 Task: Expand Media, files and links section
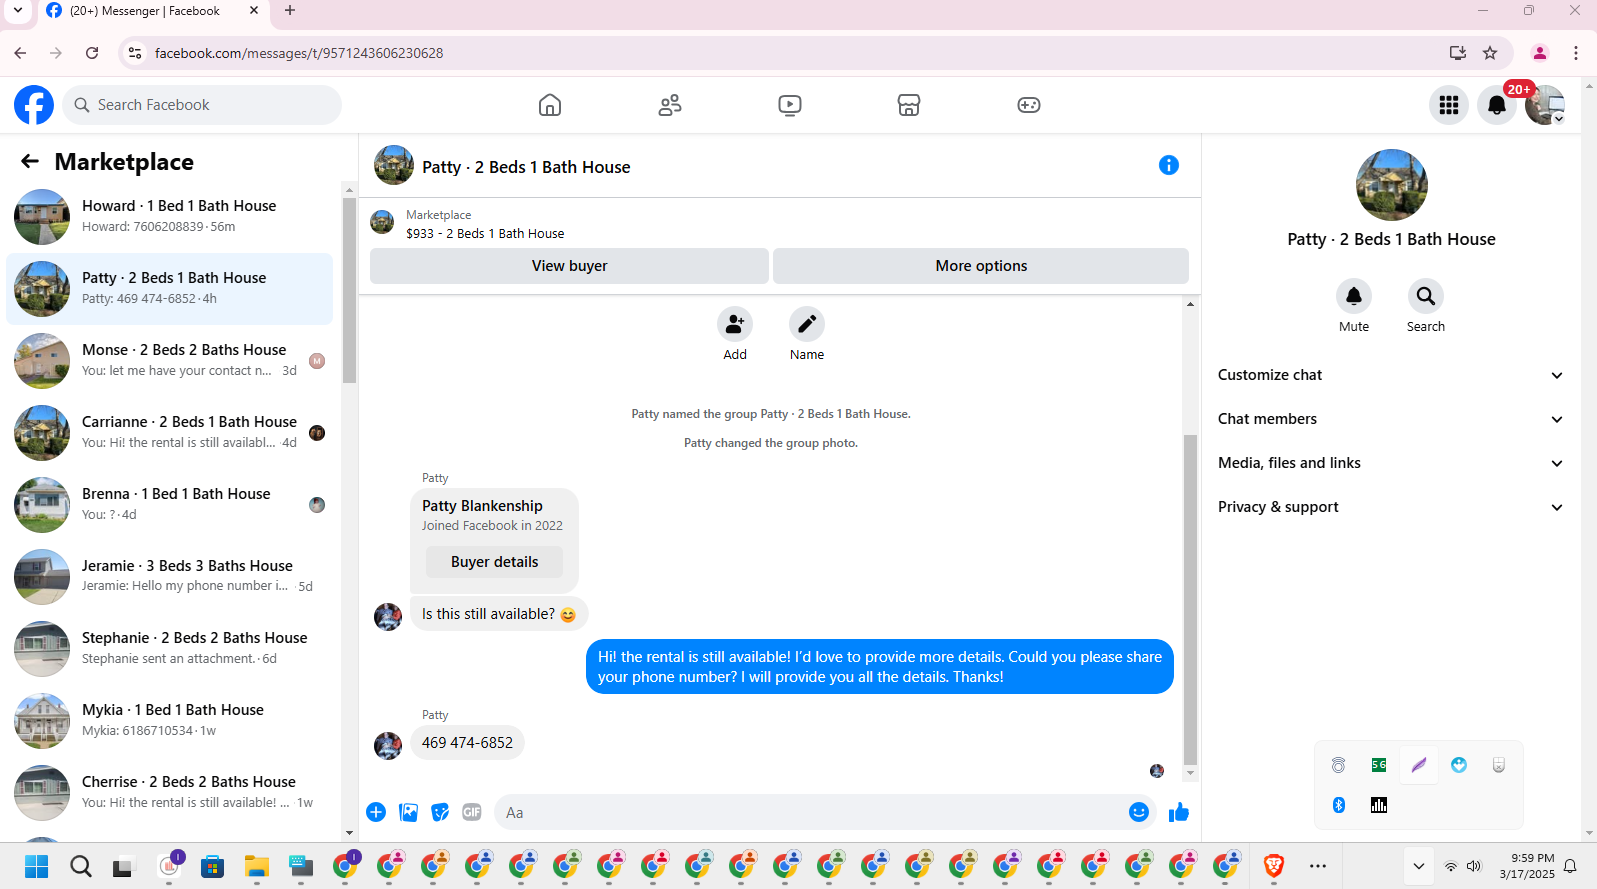(1390, 463)
